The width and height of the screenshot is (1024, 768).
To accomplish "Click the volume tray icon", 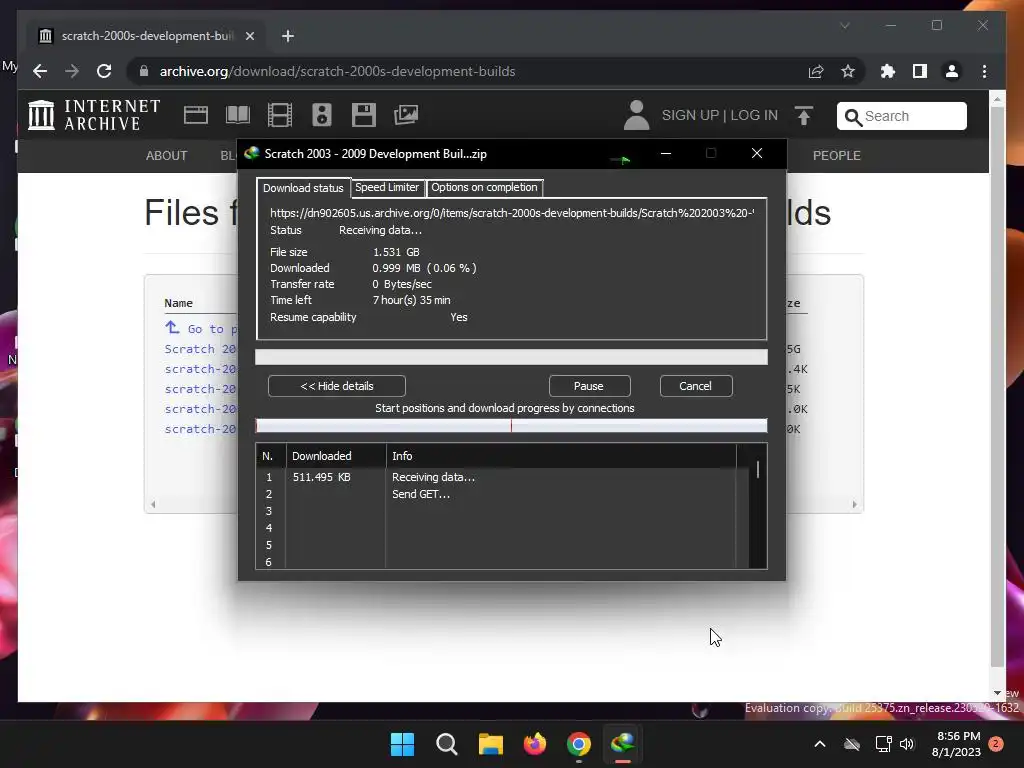I will (906, 744).
